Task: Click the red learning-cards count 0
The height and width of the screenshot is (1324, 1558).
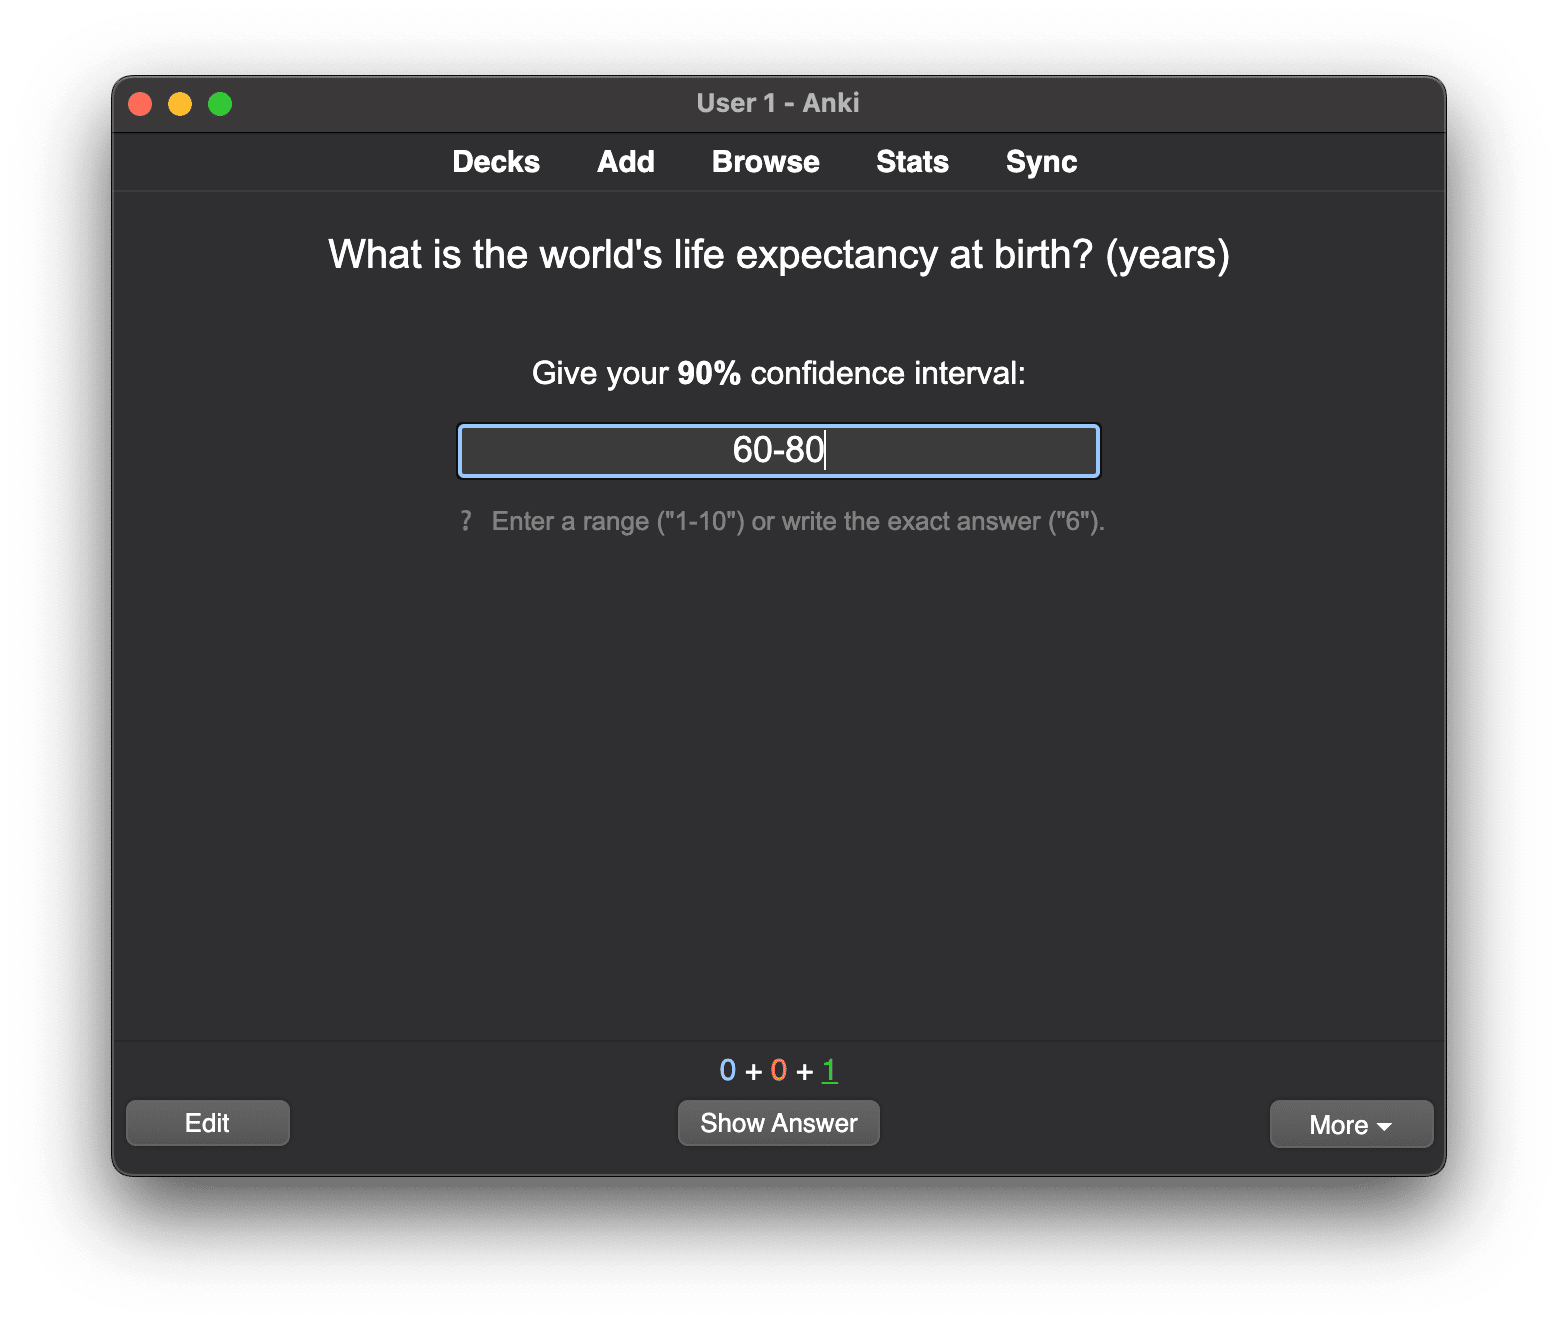Action: [x=779, y=1071]
